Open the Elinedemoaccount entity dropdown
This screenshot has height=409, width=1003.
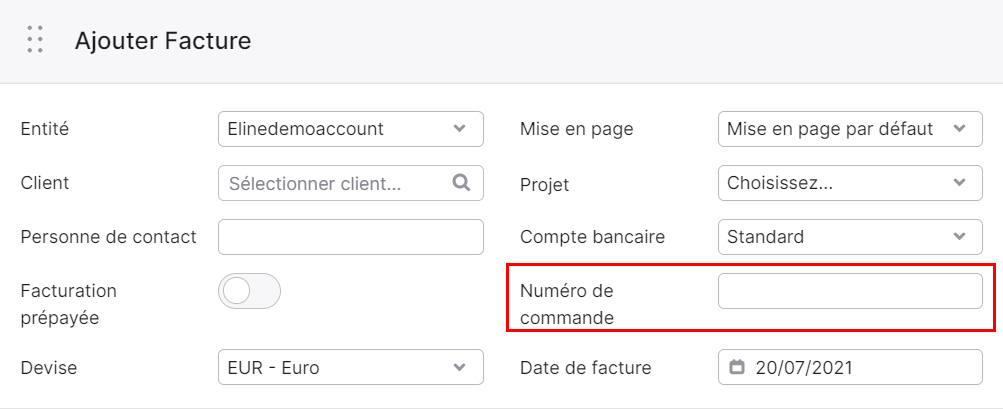351,129
